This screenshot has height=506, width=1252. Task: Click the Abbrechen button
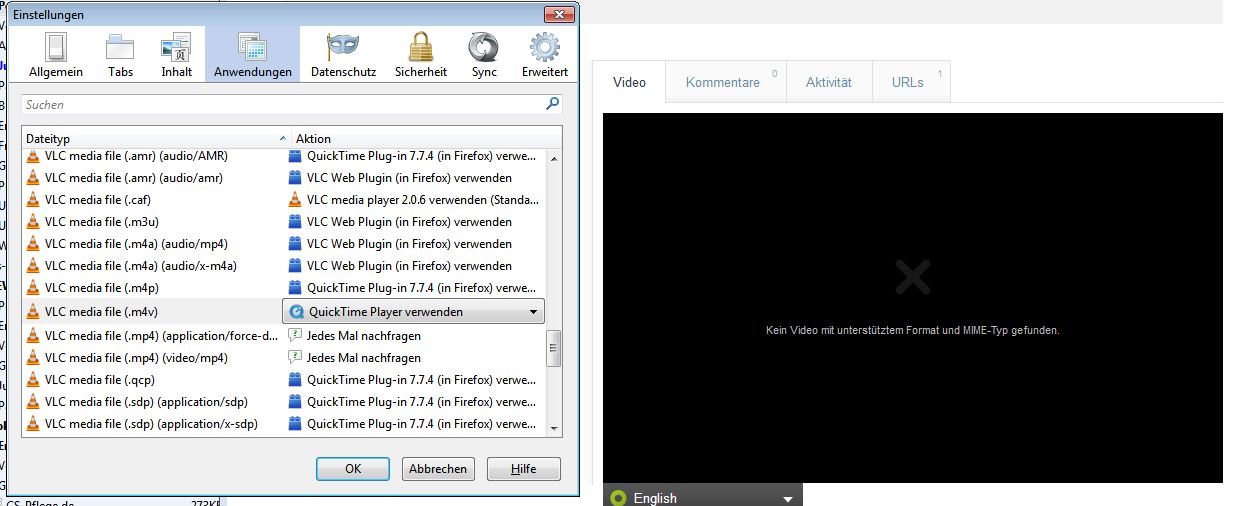point(438,468)
